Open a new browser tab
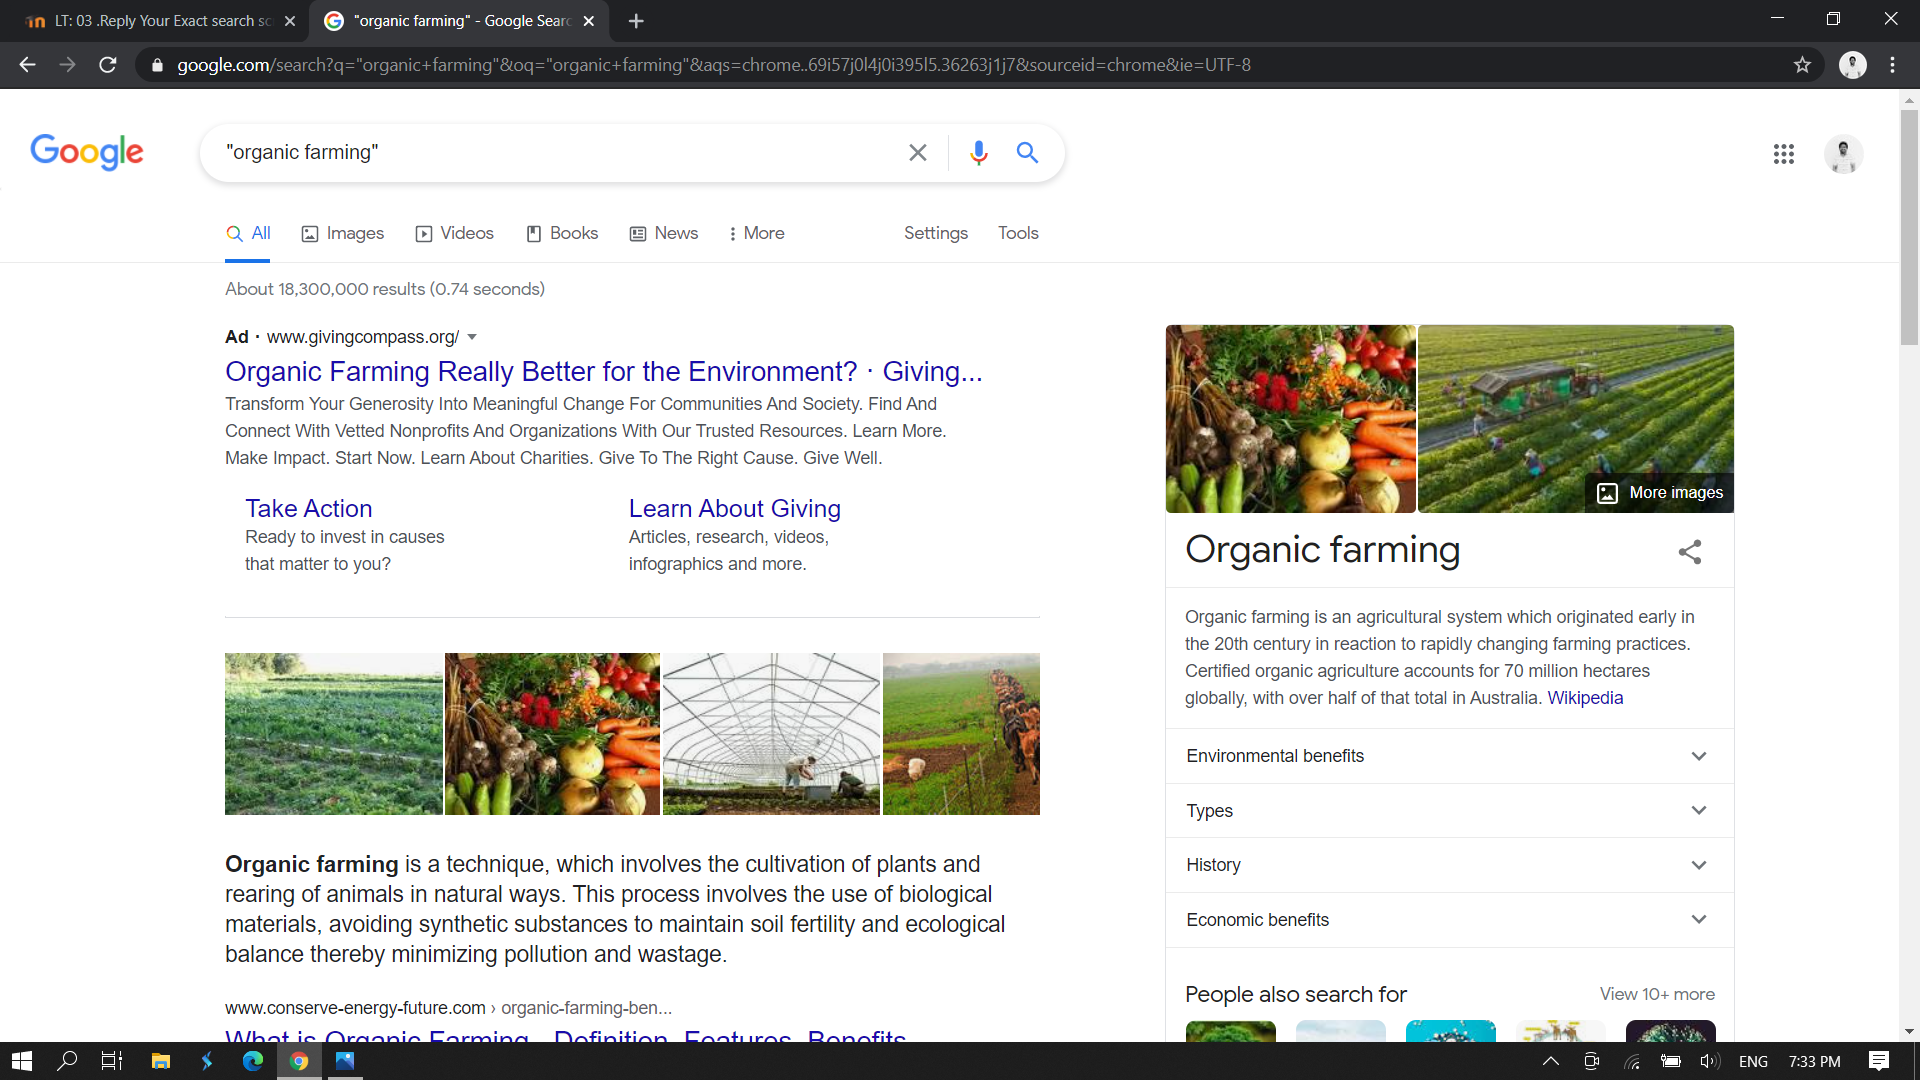This screenshot has width=1920, height=1080. click(x=636, y=21)
